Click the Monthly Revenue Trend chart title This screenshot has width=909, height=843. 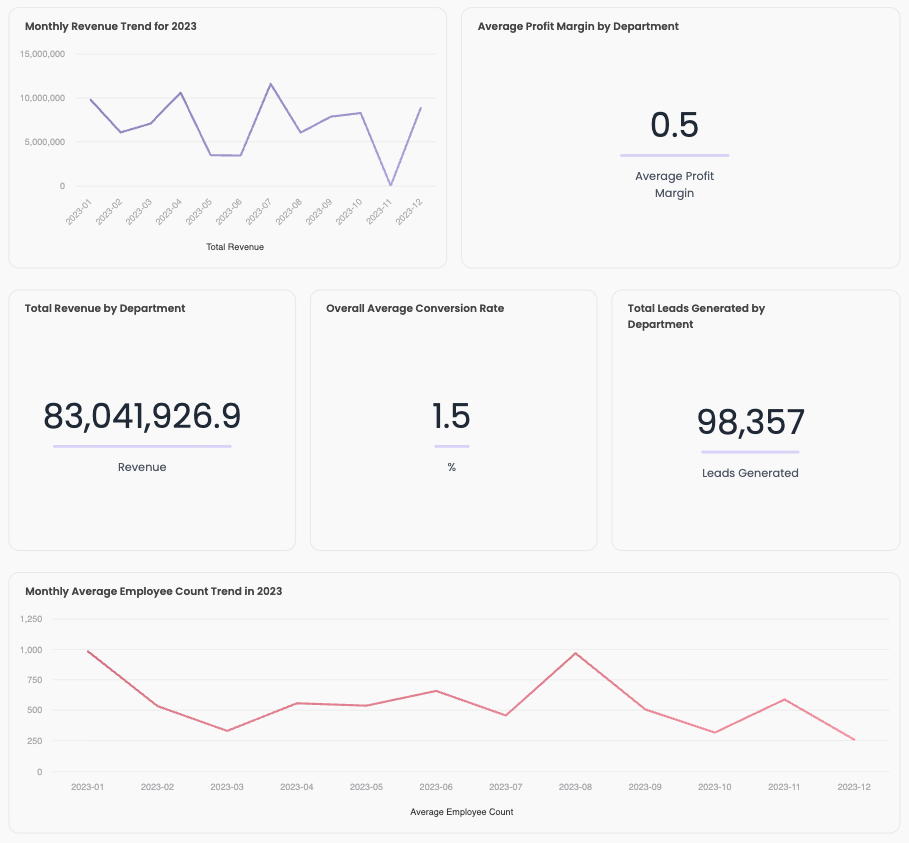[x=113, y=26]
